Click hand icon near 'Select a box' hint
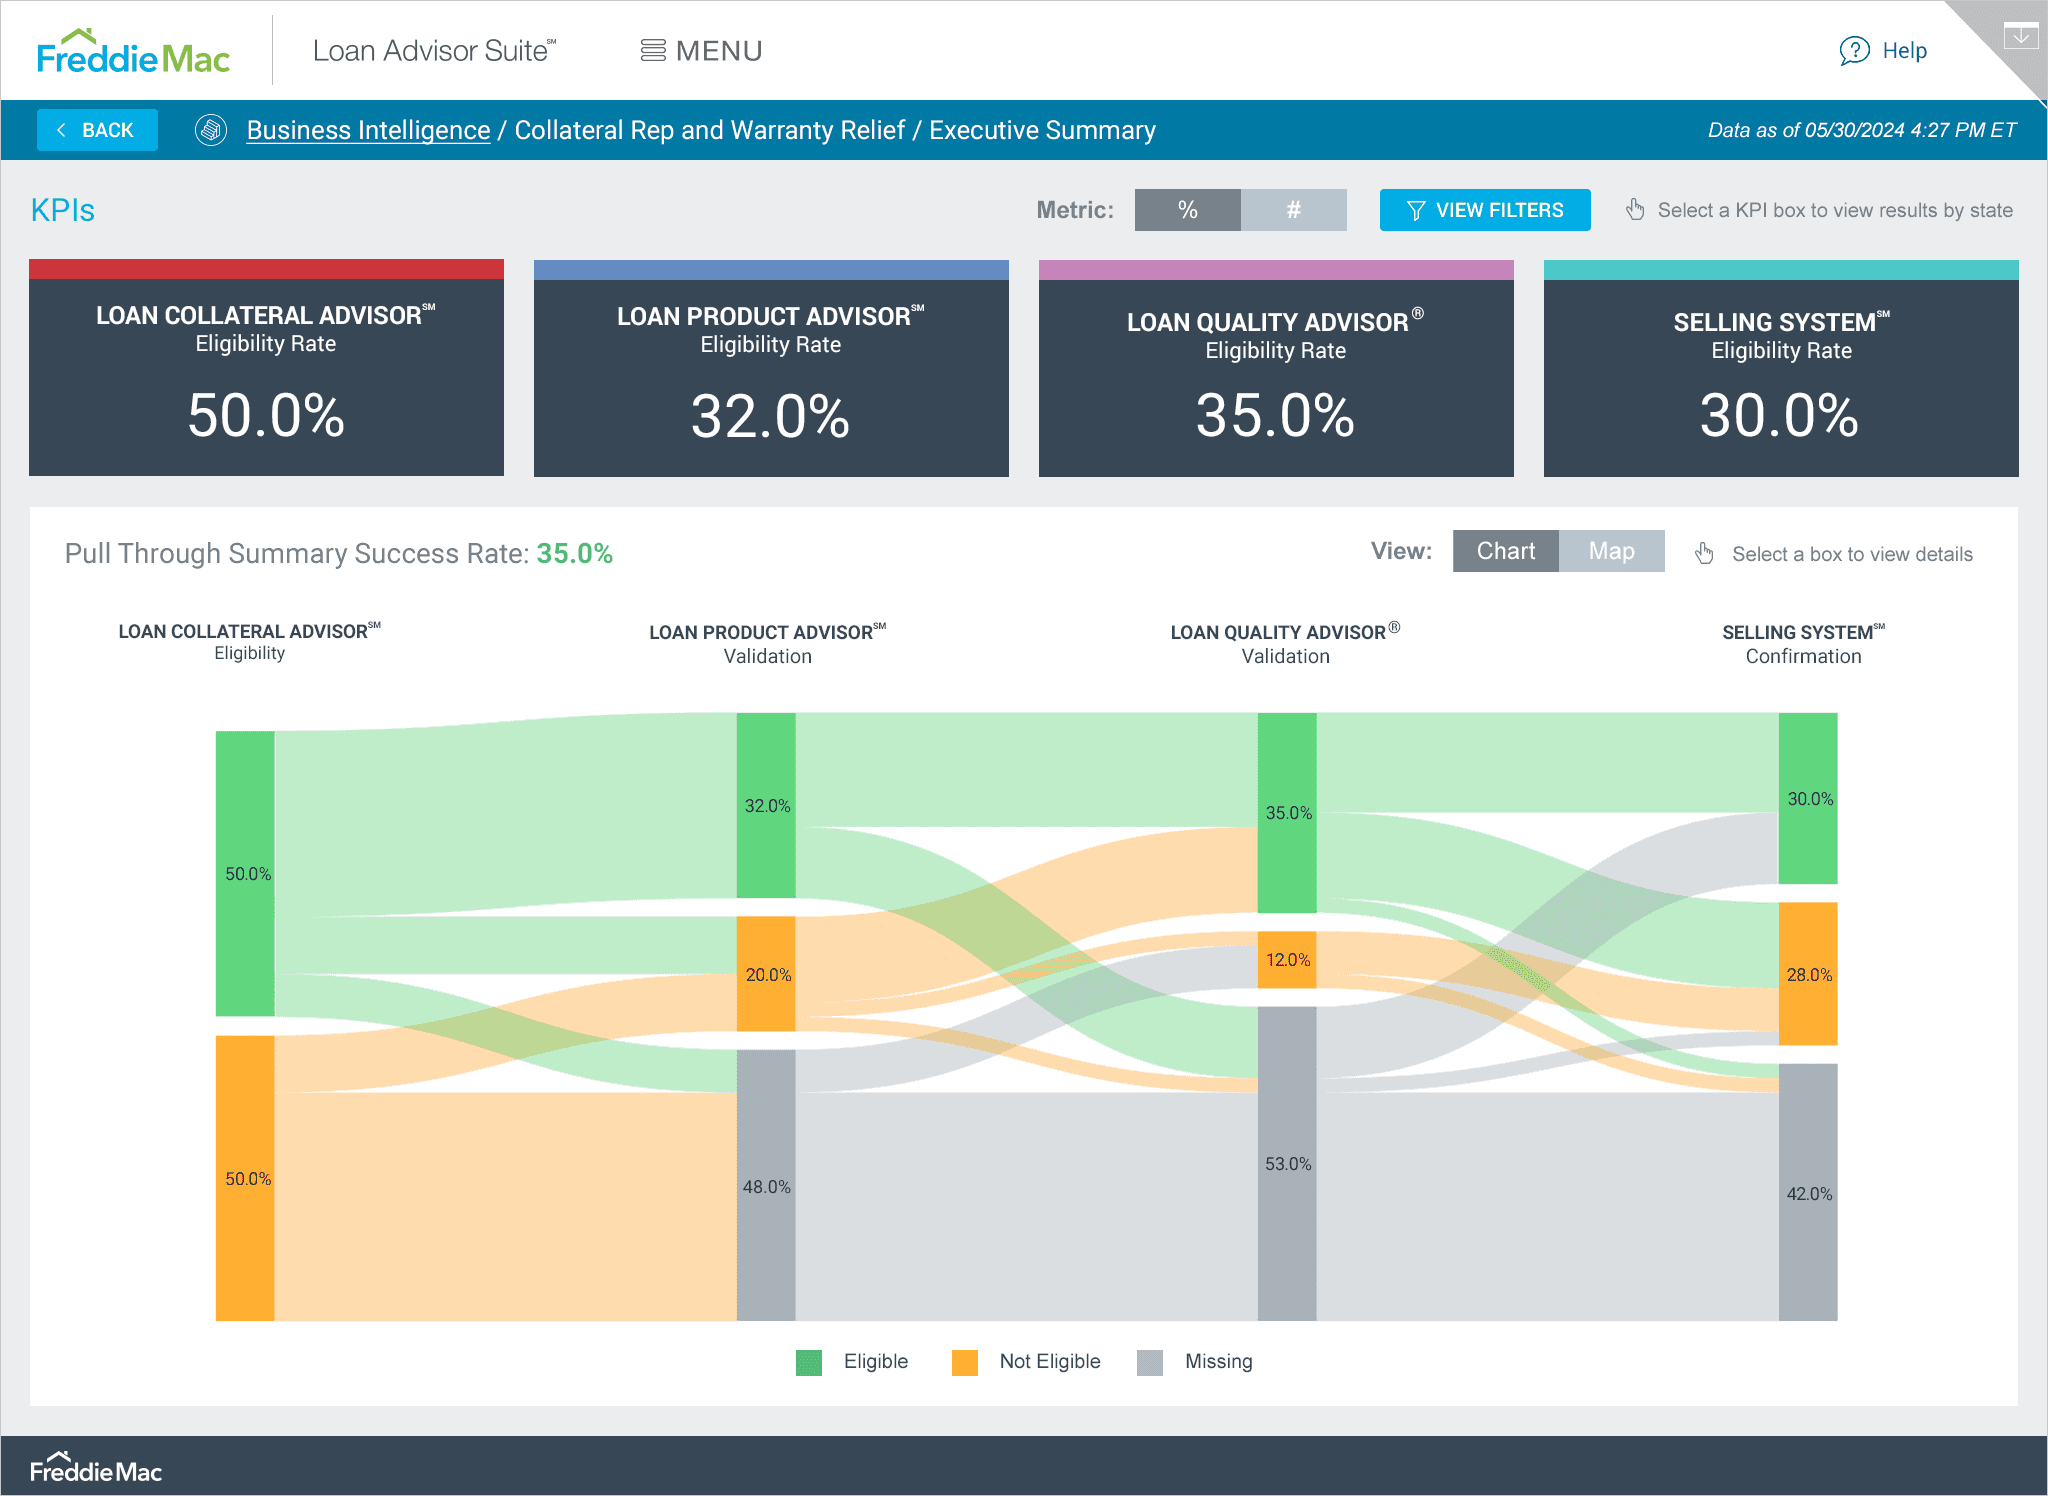 point(1704,553)
